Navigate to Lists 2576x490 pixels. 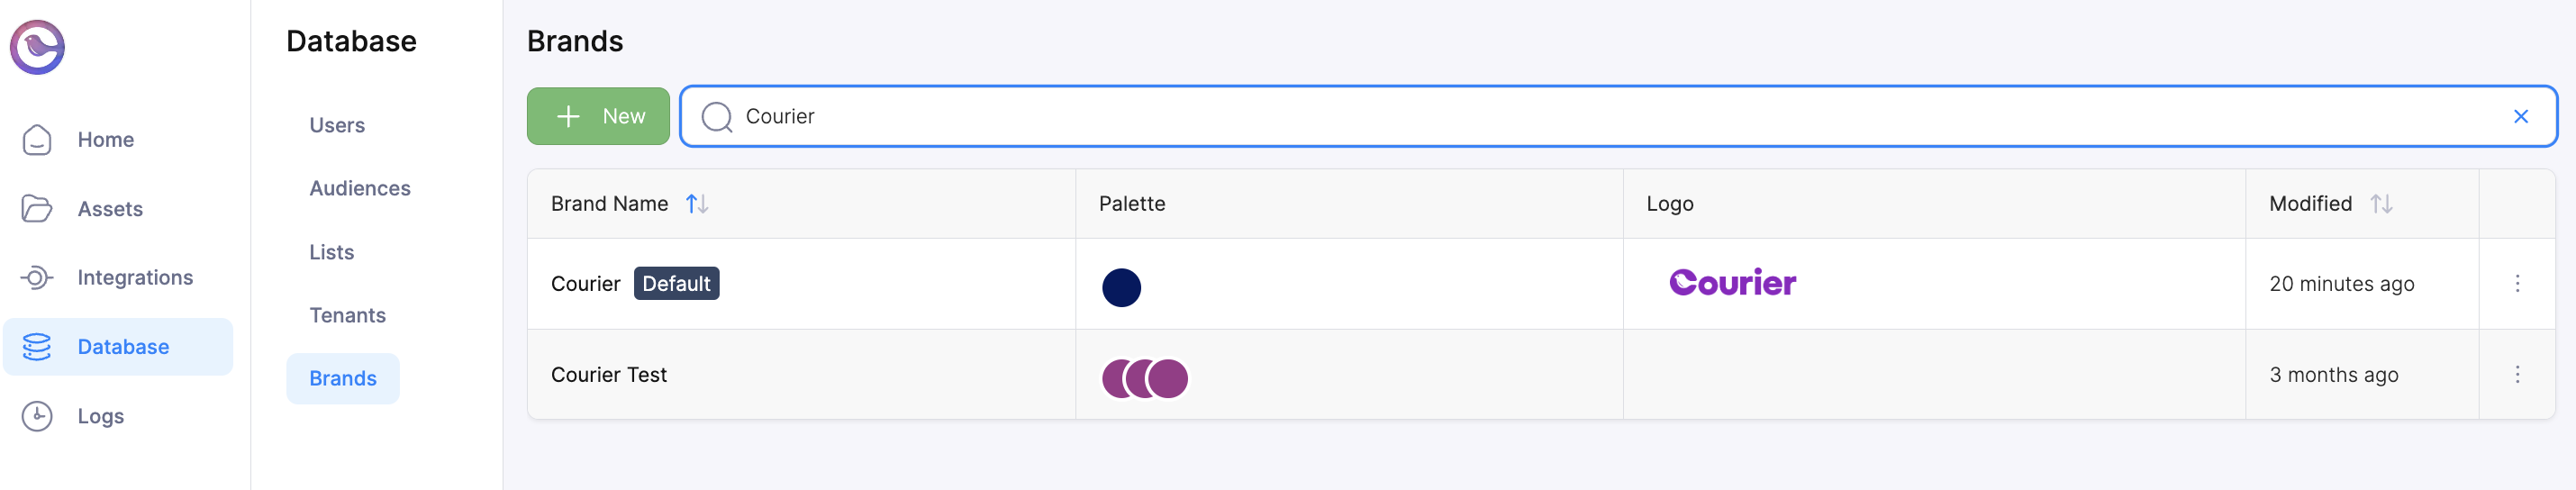click(331, 253)
